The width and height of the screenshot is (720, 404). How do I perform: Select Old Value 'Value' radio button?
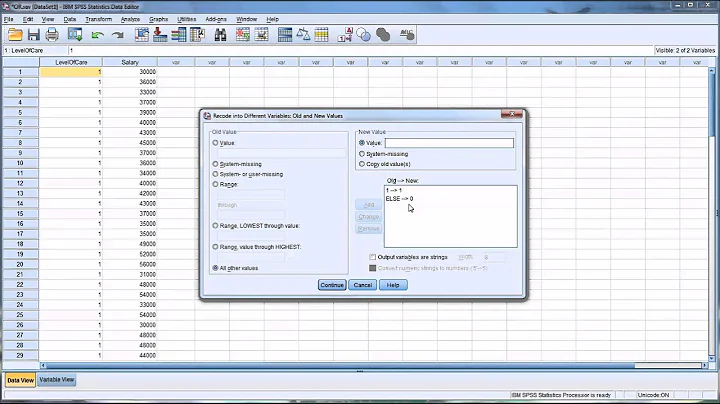pos(215,143)
